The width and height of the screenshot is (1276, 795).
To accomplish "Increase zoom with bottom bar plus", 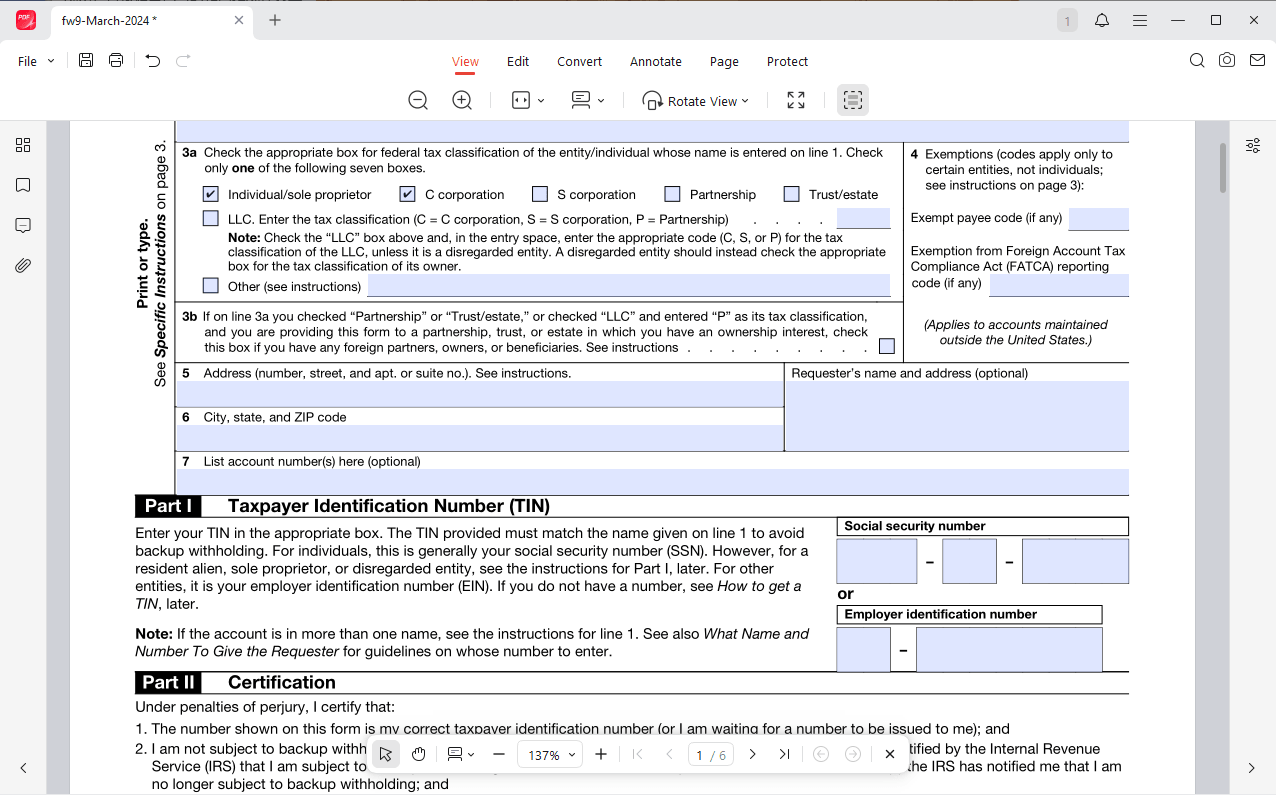I will [x=601, y=754].
